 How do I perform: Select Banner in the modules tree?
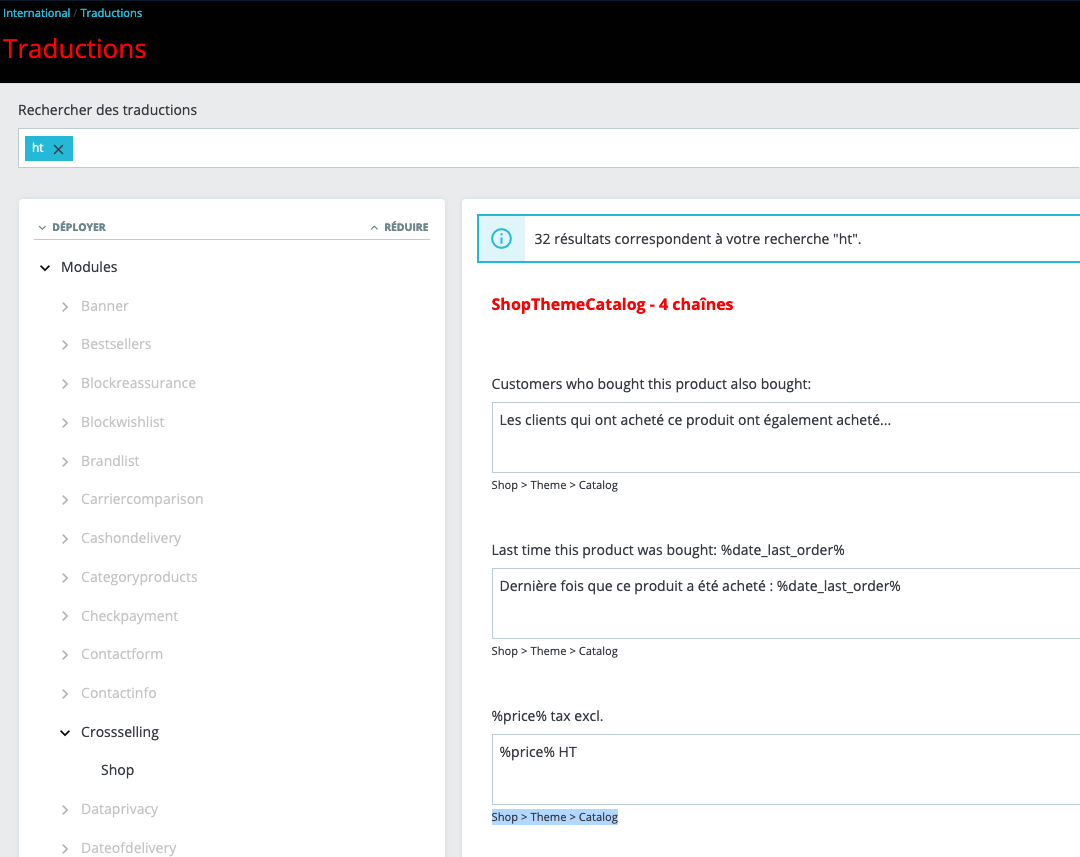pyautogui.click(x=105, y=306)
